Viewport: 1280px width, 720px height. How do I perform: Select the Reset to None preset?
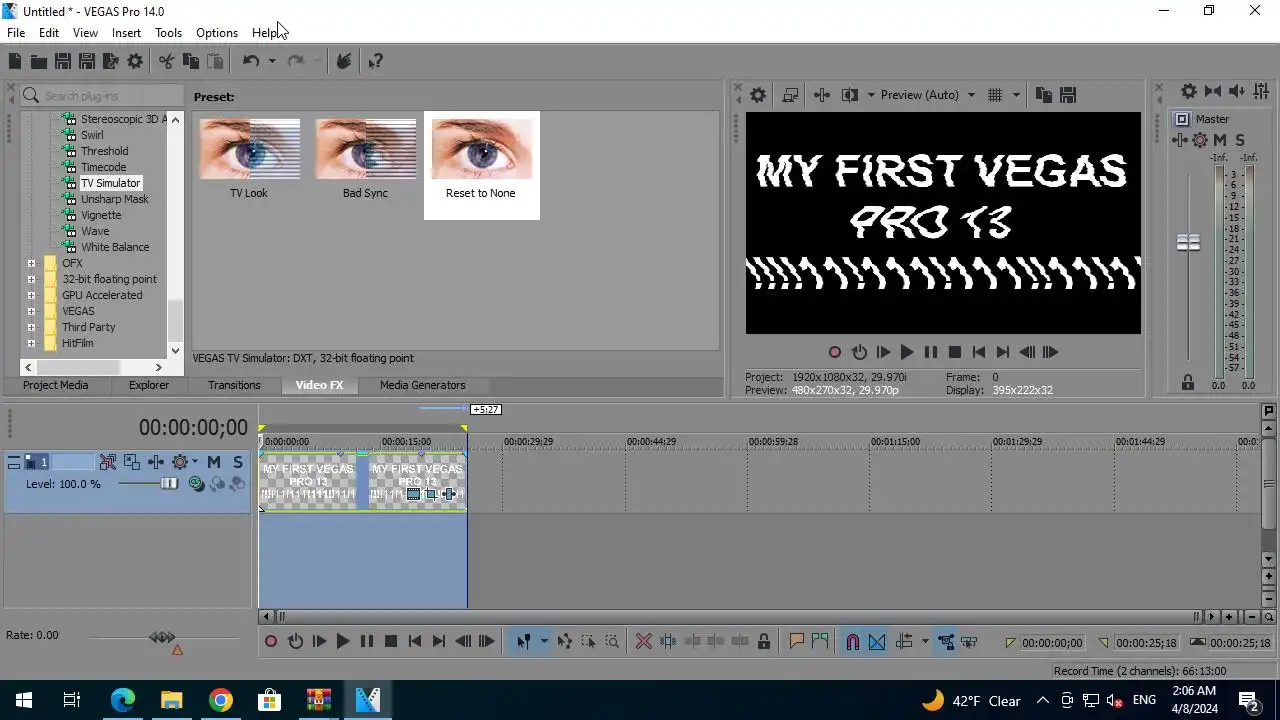coord(481,165)
